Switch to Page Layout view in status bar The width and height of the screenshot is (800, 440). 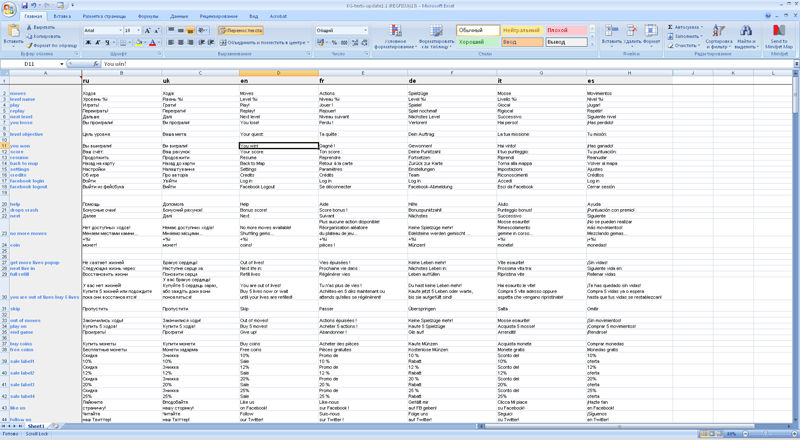712,434
